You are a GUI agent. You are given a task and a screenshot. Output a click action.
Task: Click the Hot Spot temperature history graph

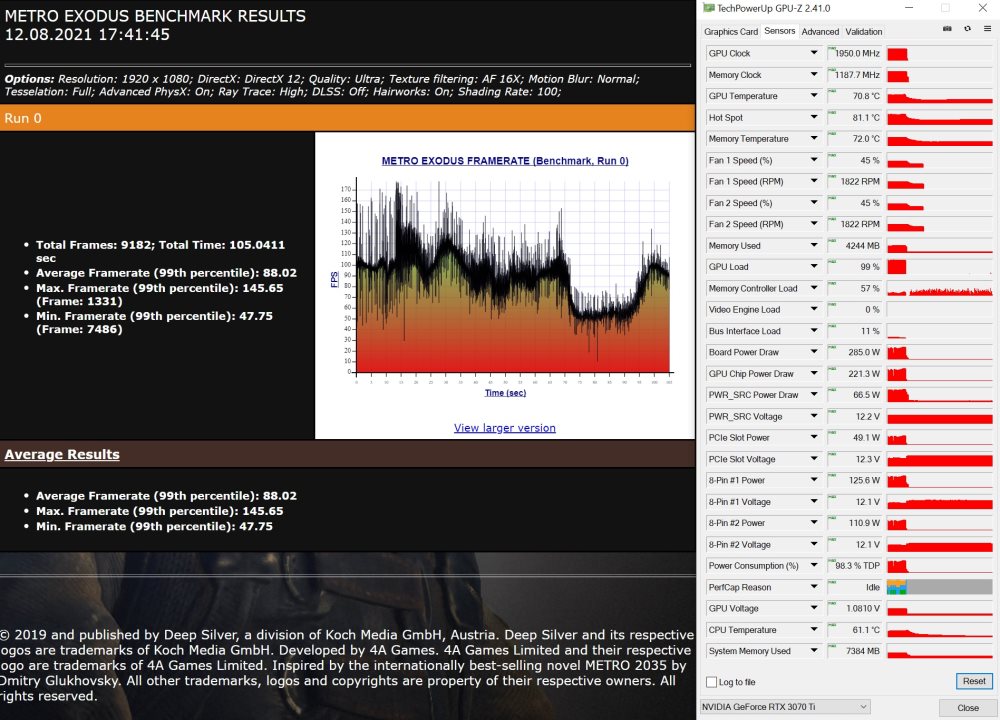[x=939, y=117]
